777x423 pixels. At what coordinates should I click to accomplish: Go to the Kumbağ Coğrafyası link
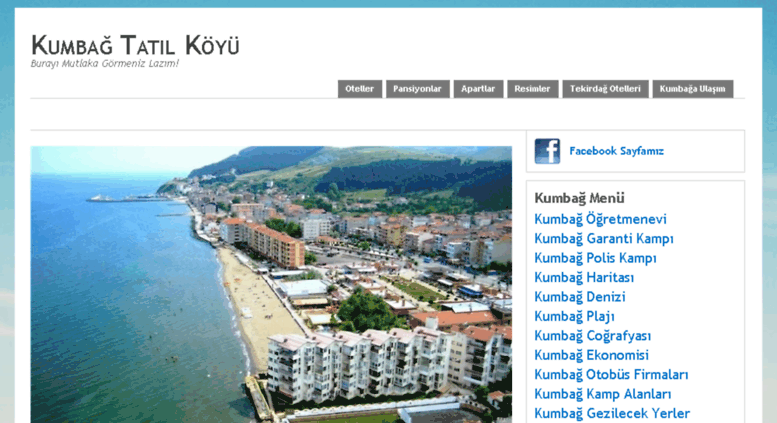click(593, 336)
